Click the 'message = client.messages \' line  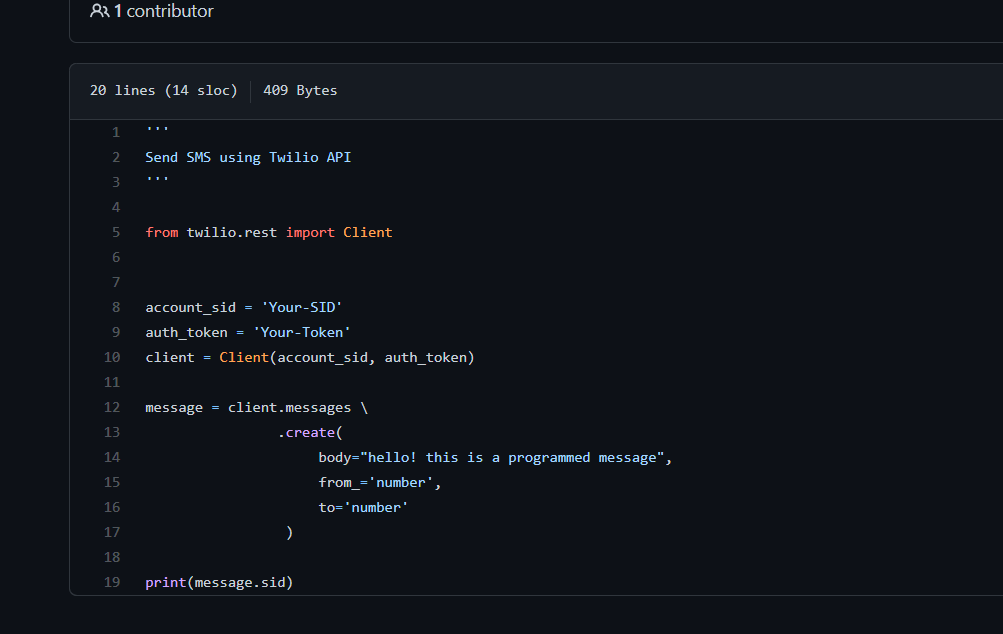pos(257,408)
